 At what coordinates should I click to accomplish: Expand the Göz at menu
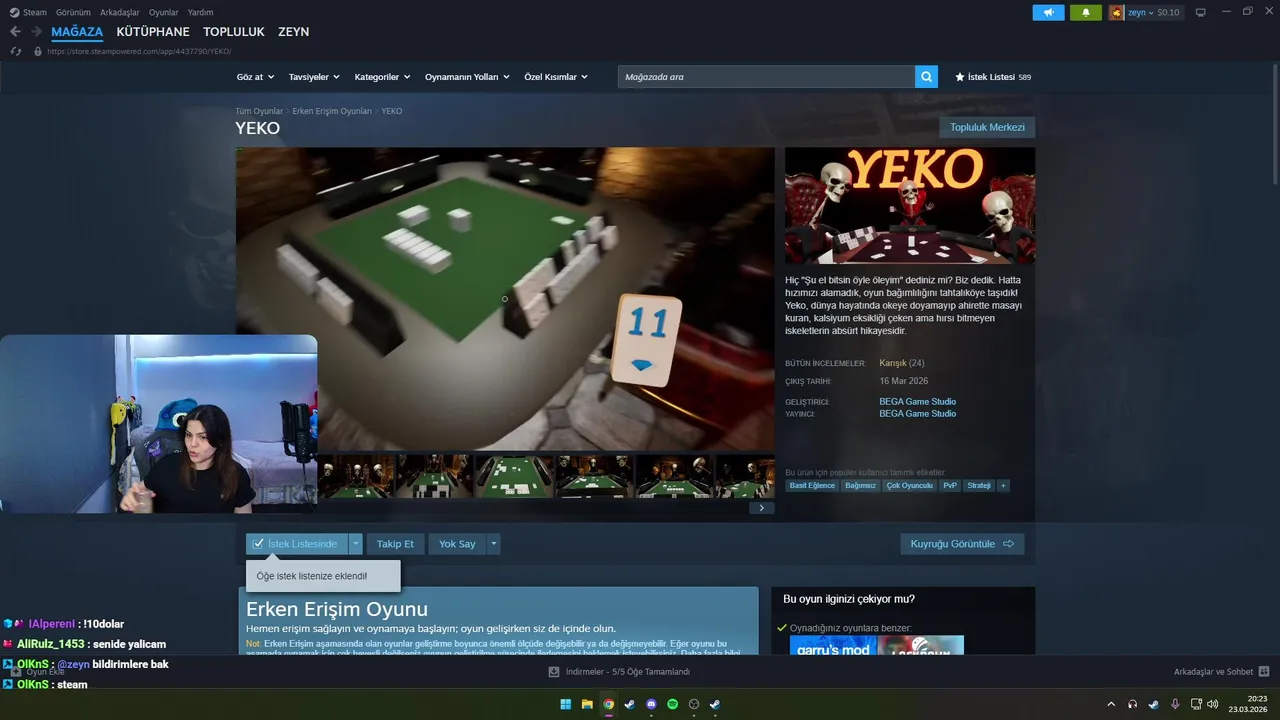pyautogui.click(x=254, y=77)
